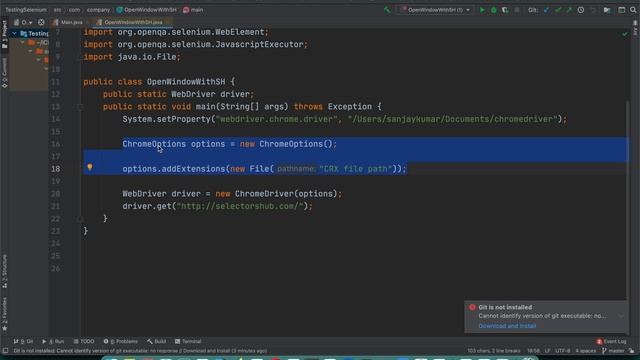Click the Git rollback undo icon
Screen dimensions: 640x360
[593, 10]
